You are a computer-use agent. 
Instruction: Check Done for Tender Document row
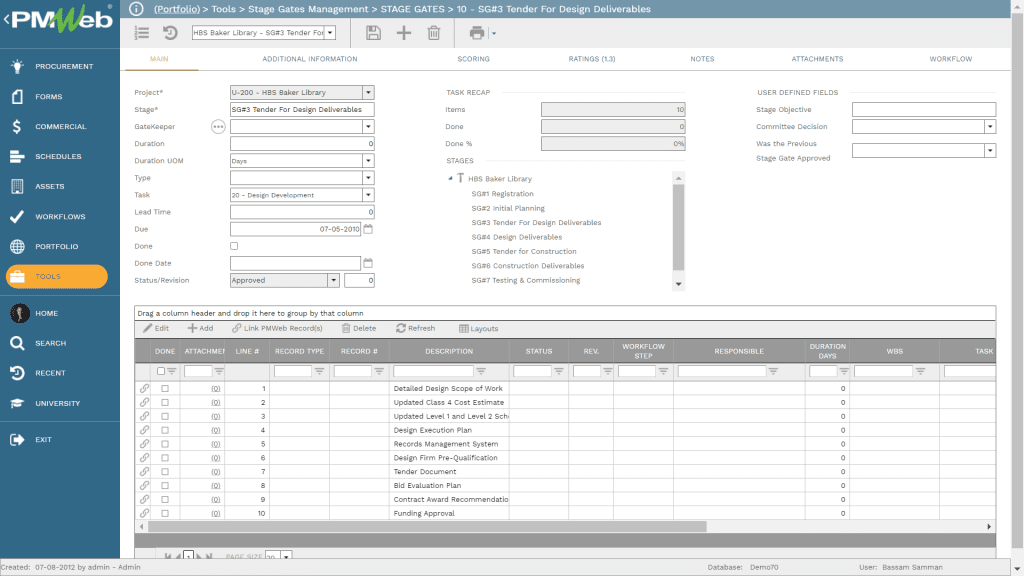[165, 472]
